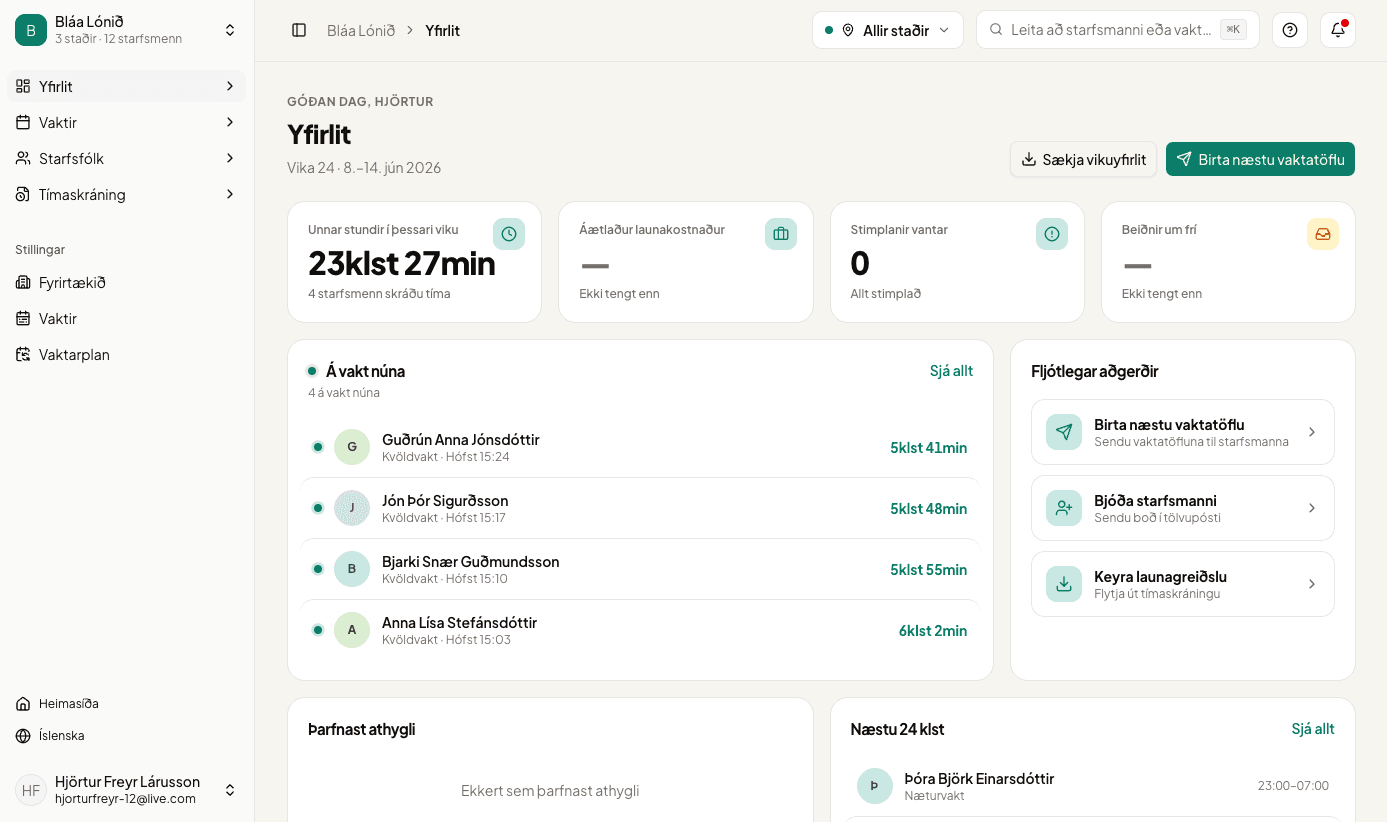The image size is (1387, 822).
Task: Open notifications bell icon
Action: (1338, 30)
